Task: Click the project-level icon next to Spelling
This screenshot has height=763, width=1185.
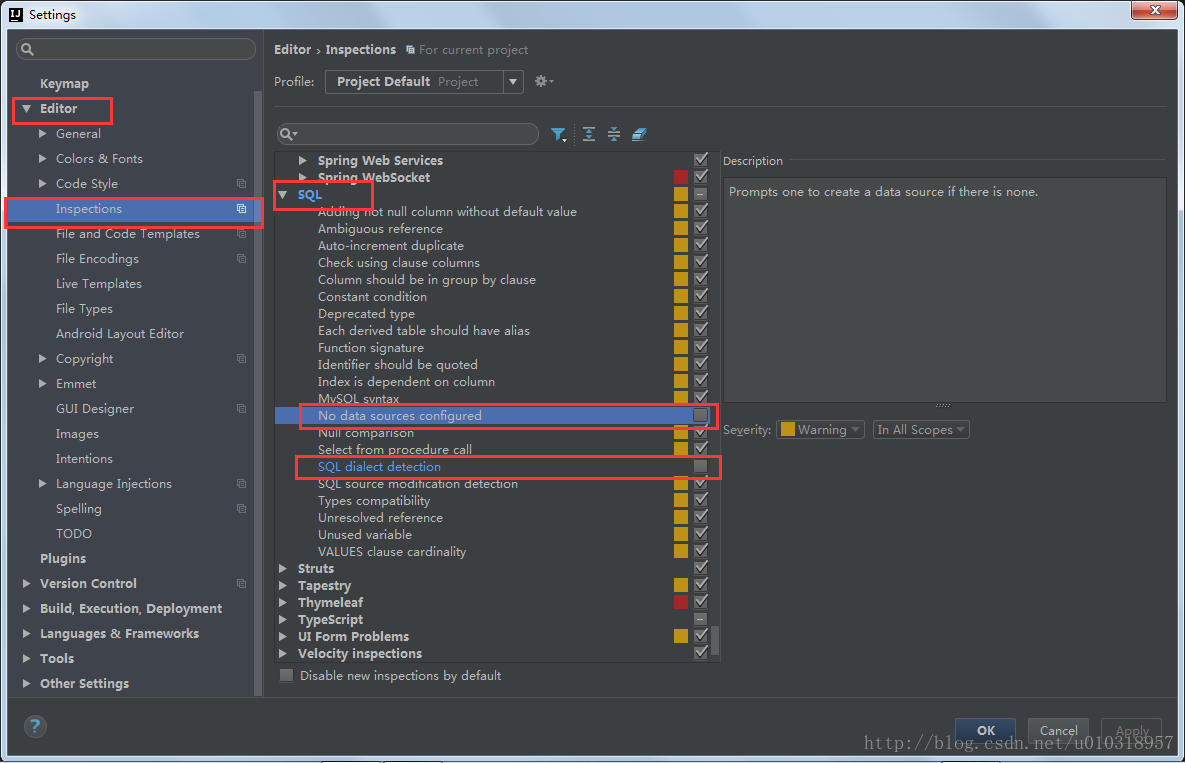Action: 241,508
